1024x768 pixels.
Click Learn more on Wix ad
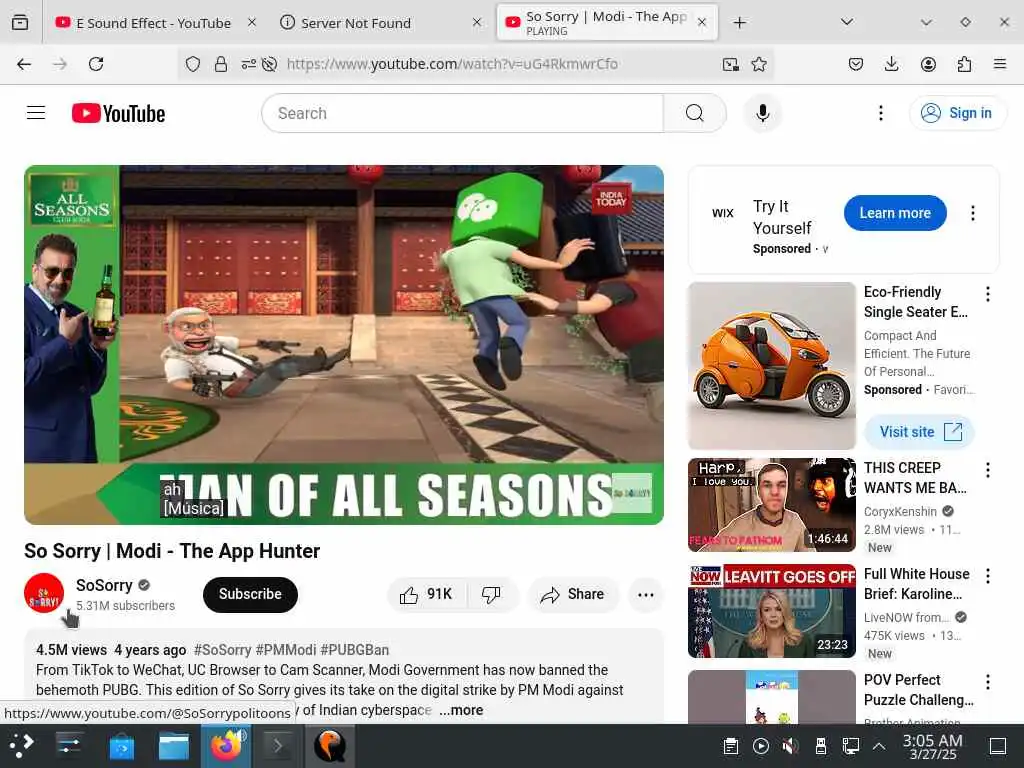click(895, 213)
